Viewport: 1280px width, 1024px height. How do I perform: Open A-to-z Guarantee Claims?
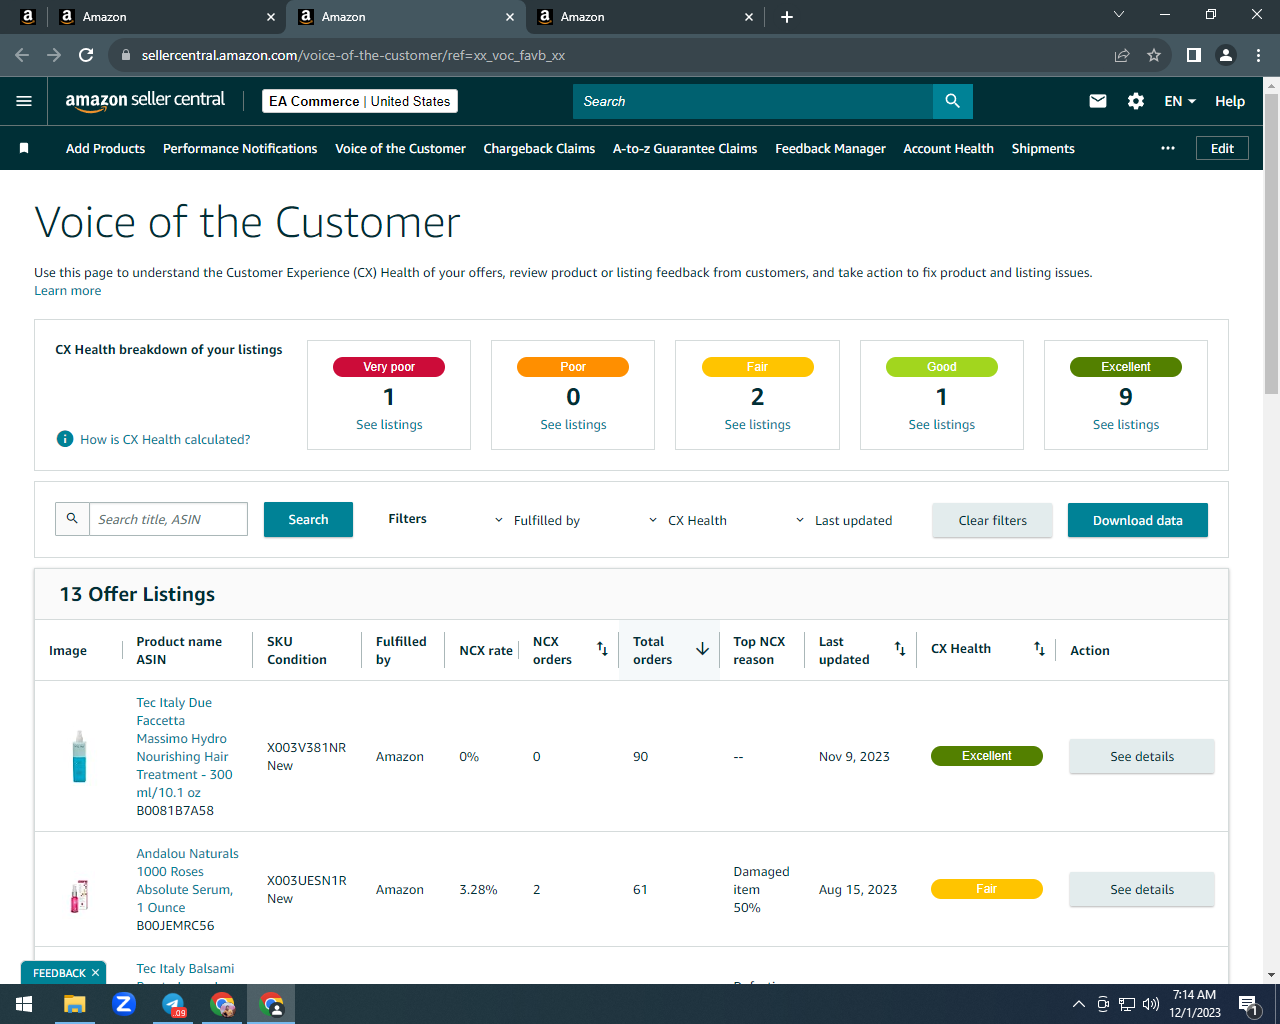click(x=685, y=148)
